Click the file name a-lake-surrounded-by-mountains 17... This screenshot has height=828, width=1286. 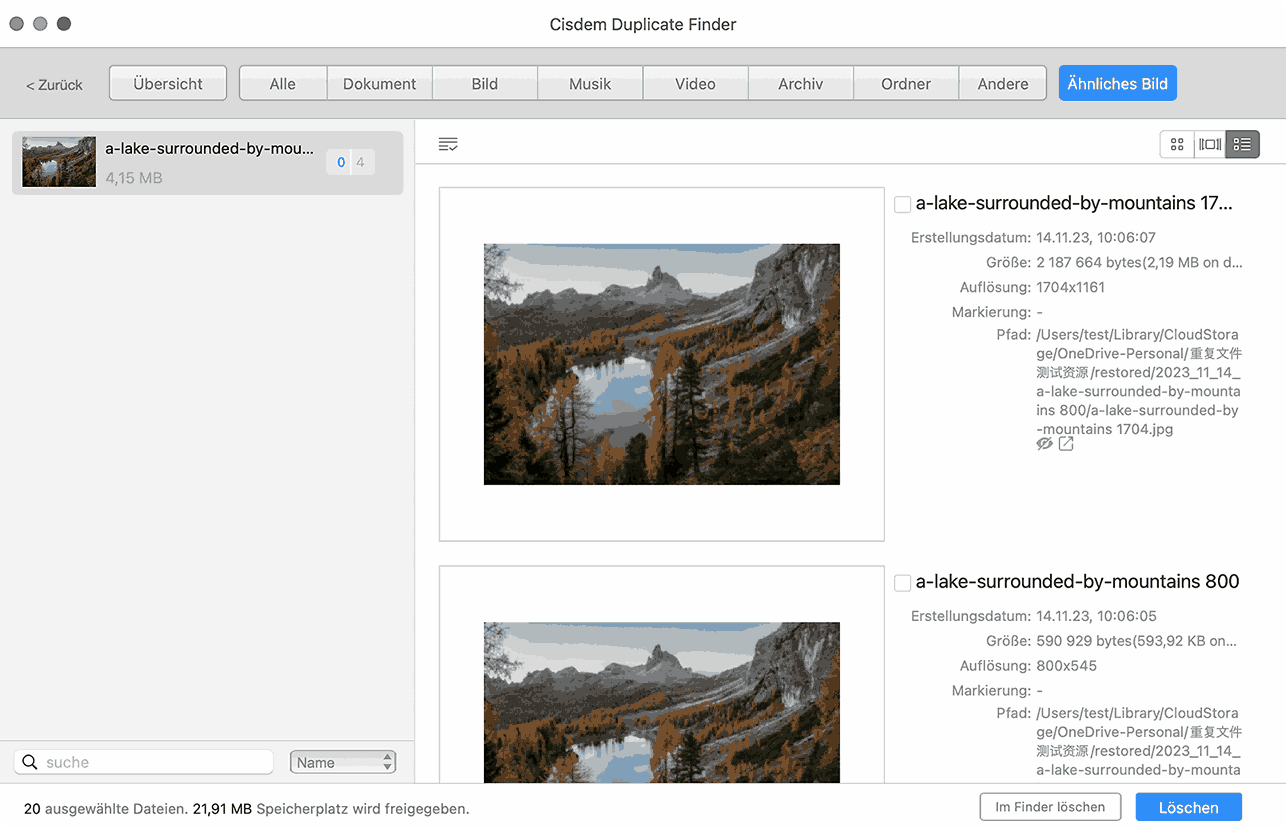(1074, 203)
